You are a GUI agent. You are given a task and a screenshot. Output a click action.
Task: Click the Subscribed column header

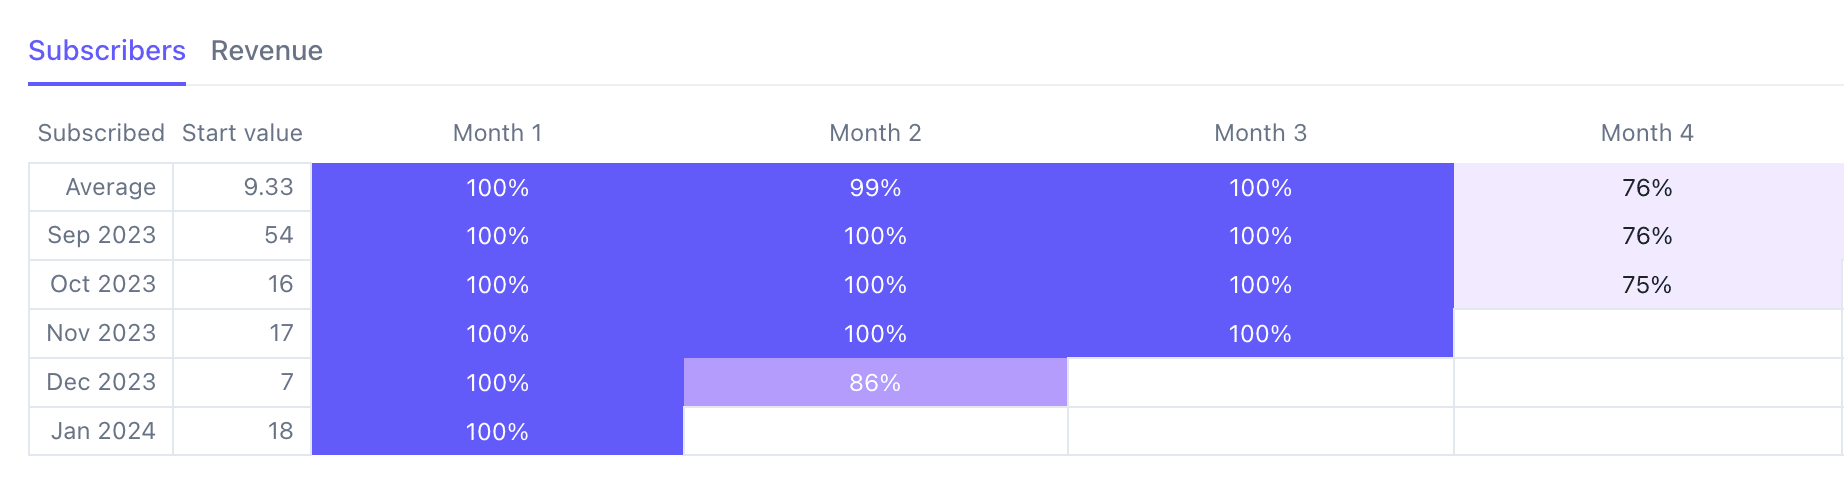click(101, 133)
